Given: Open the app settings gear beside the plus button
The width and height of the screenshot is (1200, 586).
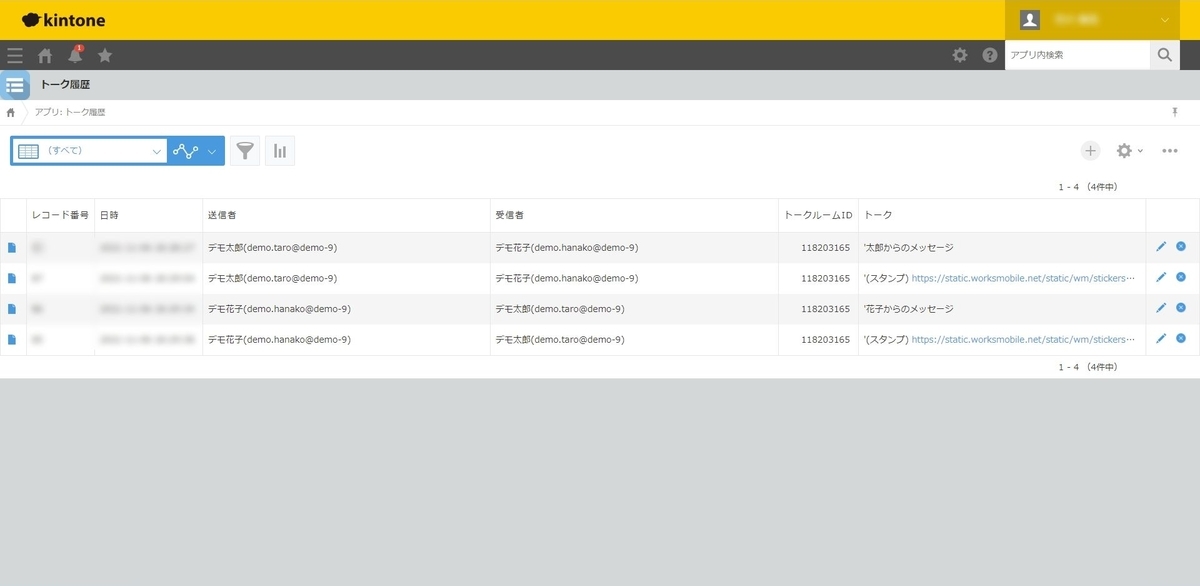Looking at the screenshot, I should [1124, 151].
